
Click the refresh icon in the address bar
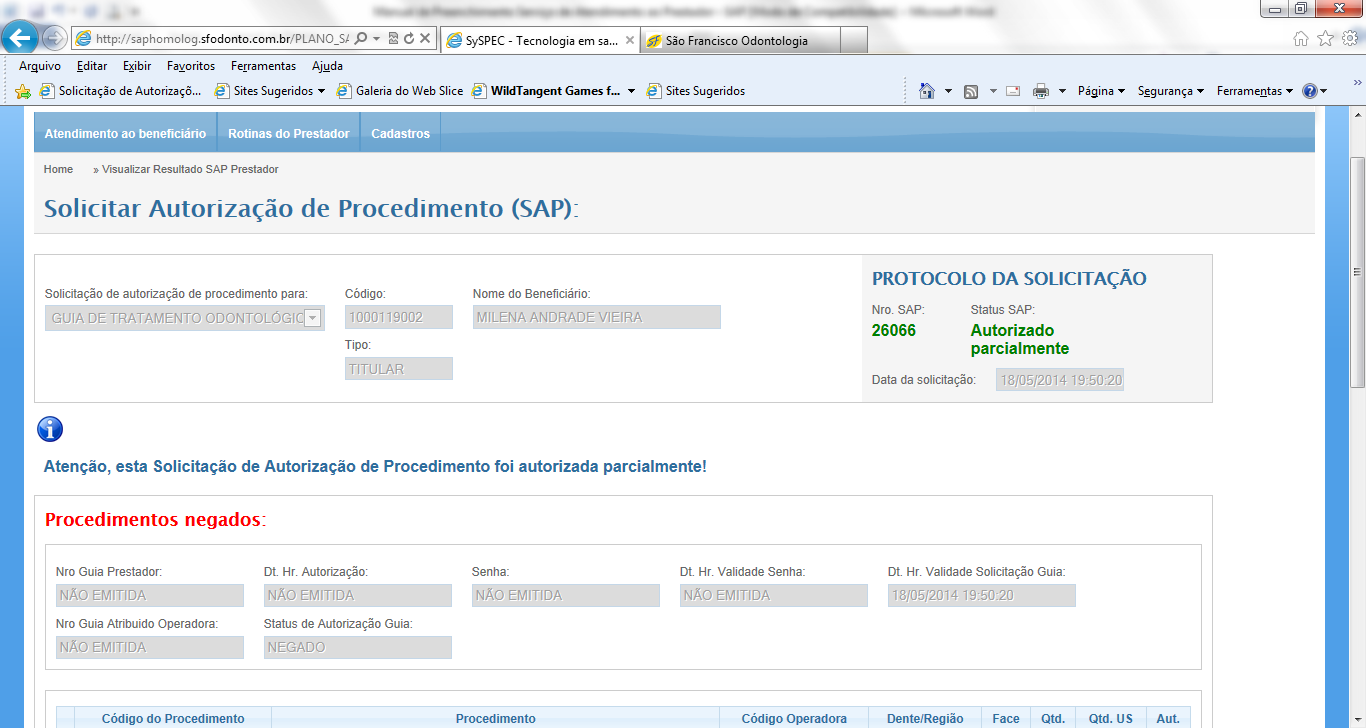[x=408, y=39]
